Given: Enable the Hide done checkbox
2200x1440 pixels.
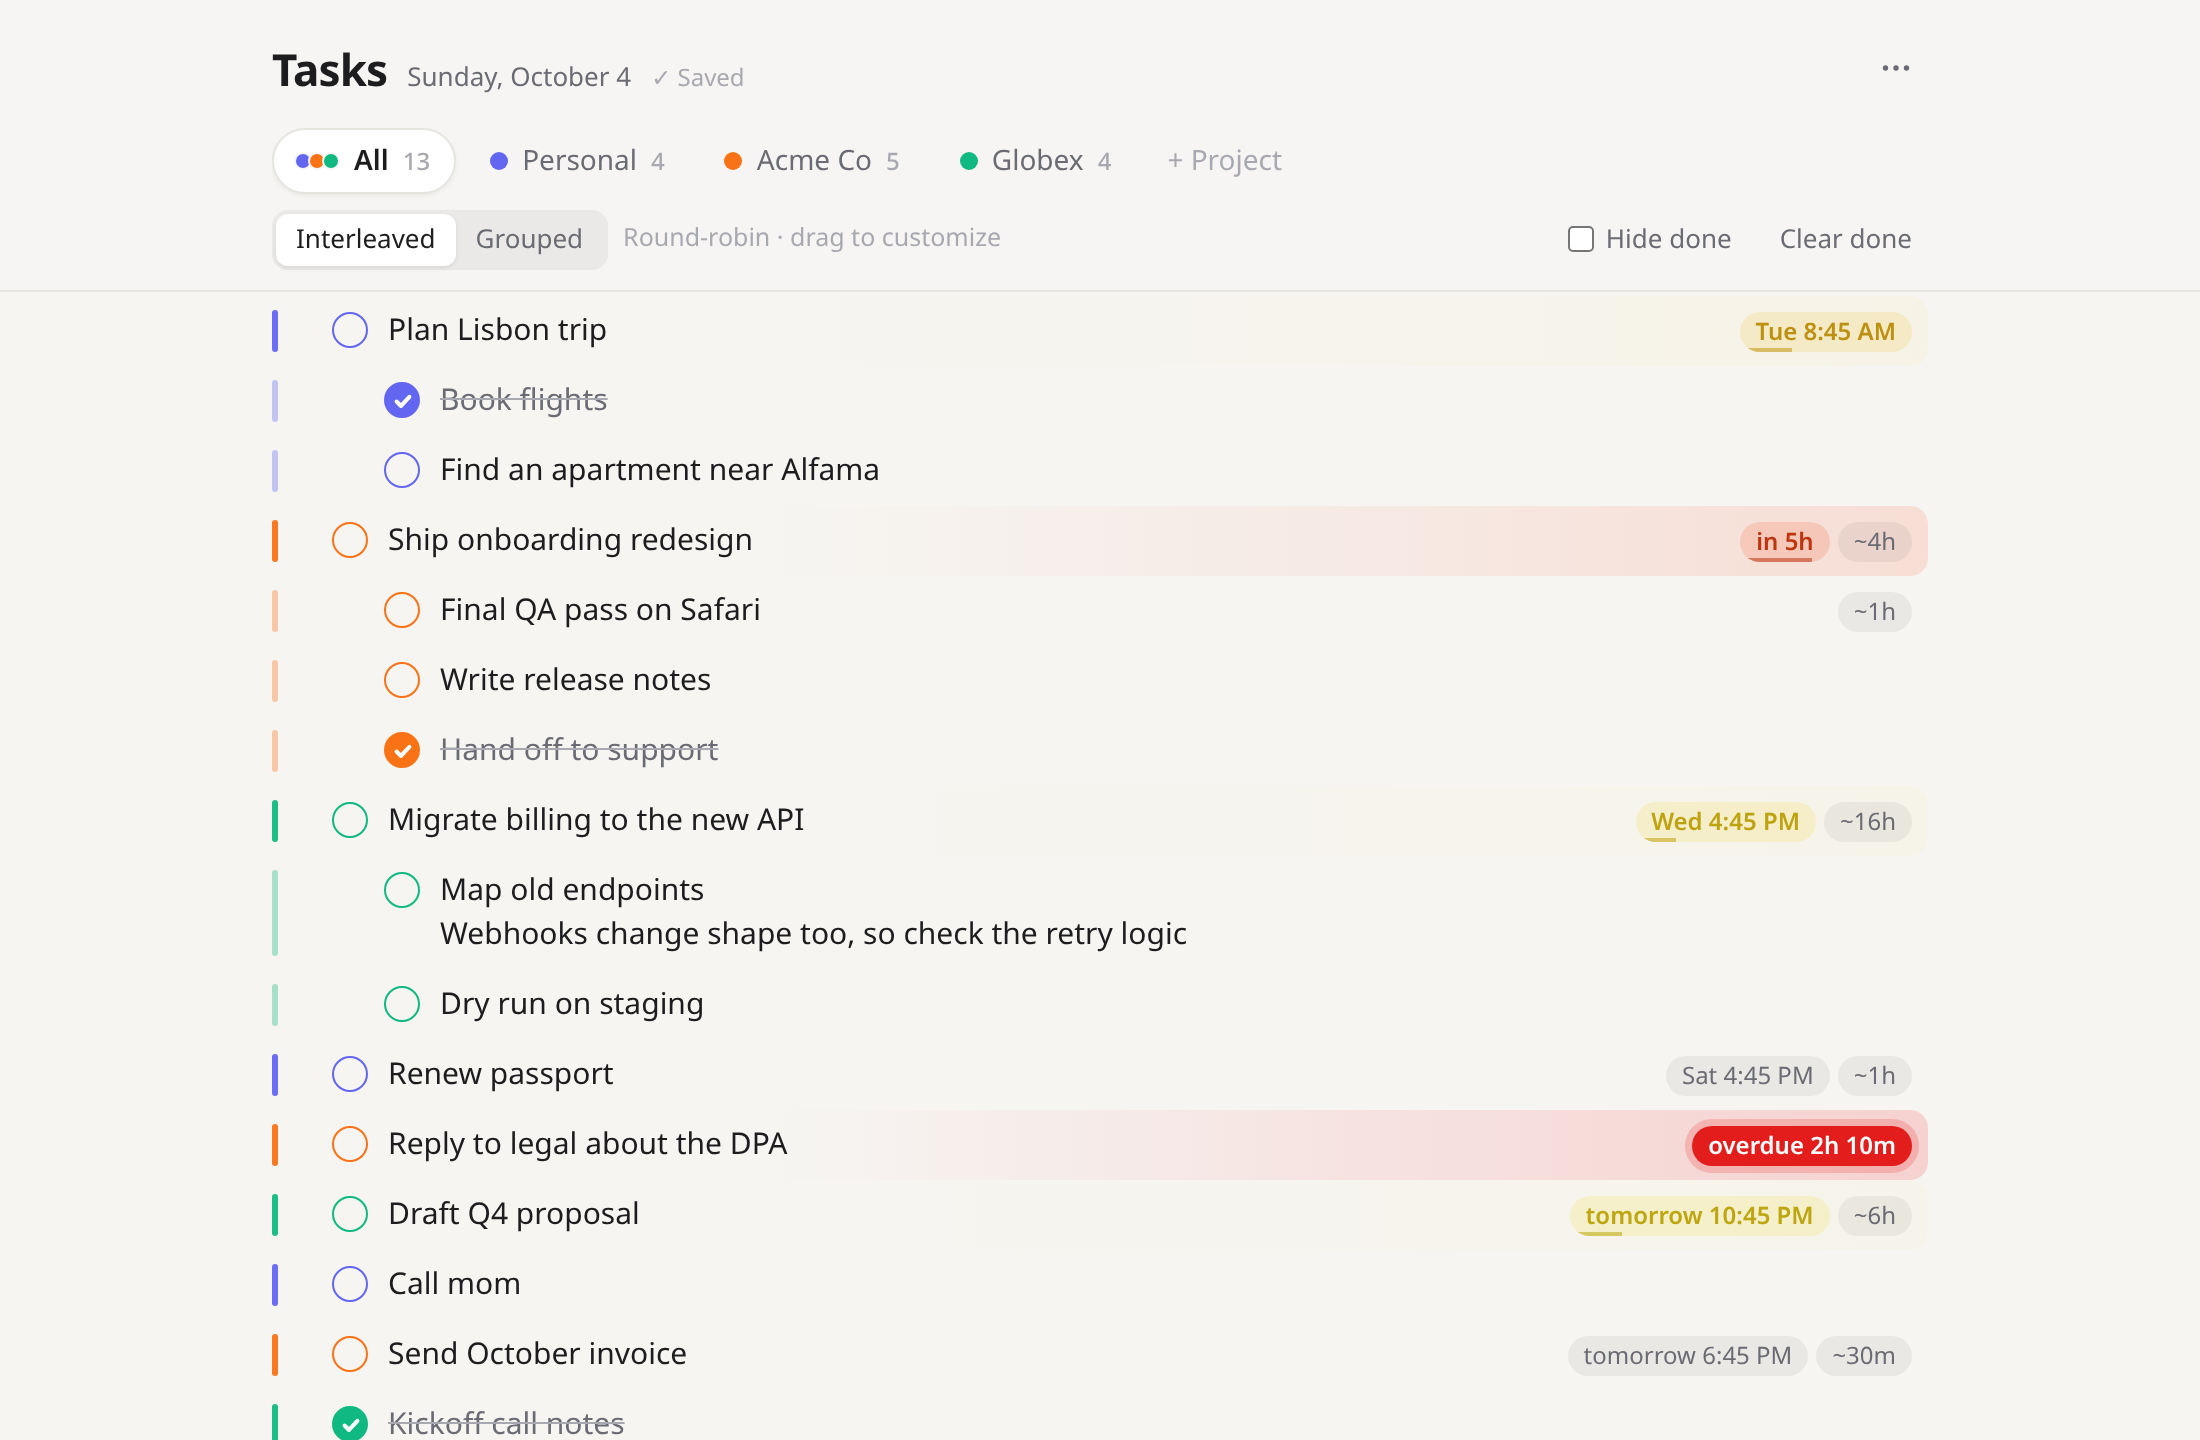Looking at the screenshot, I should [x=1581, y=239].
